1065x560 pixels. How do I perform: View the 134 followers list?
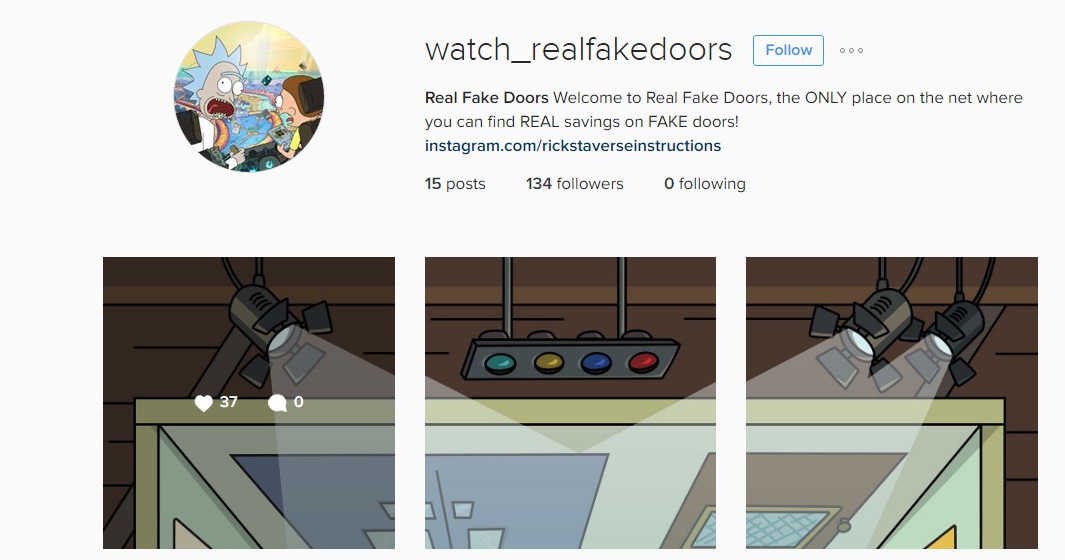tap(575, 183)
